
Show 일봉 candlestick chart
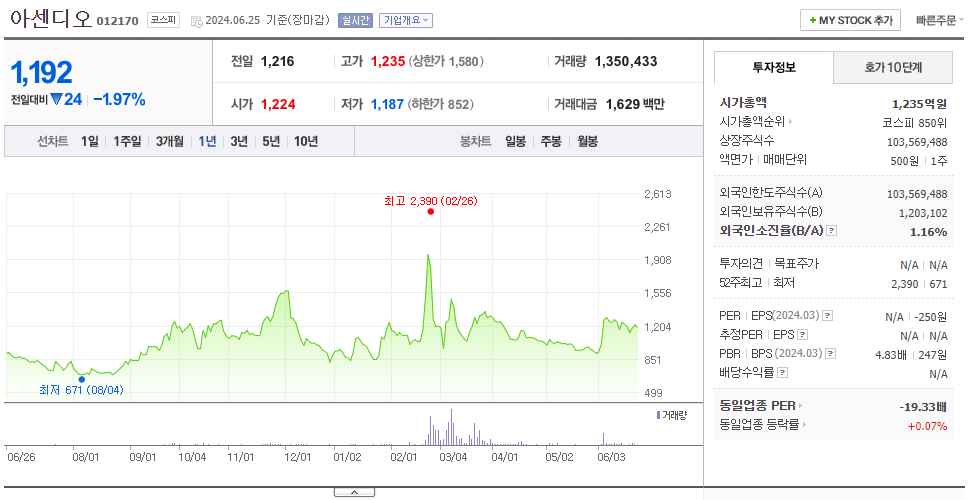[x=515, y=141]
